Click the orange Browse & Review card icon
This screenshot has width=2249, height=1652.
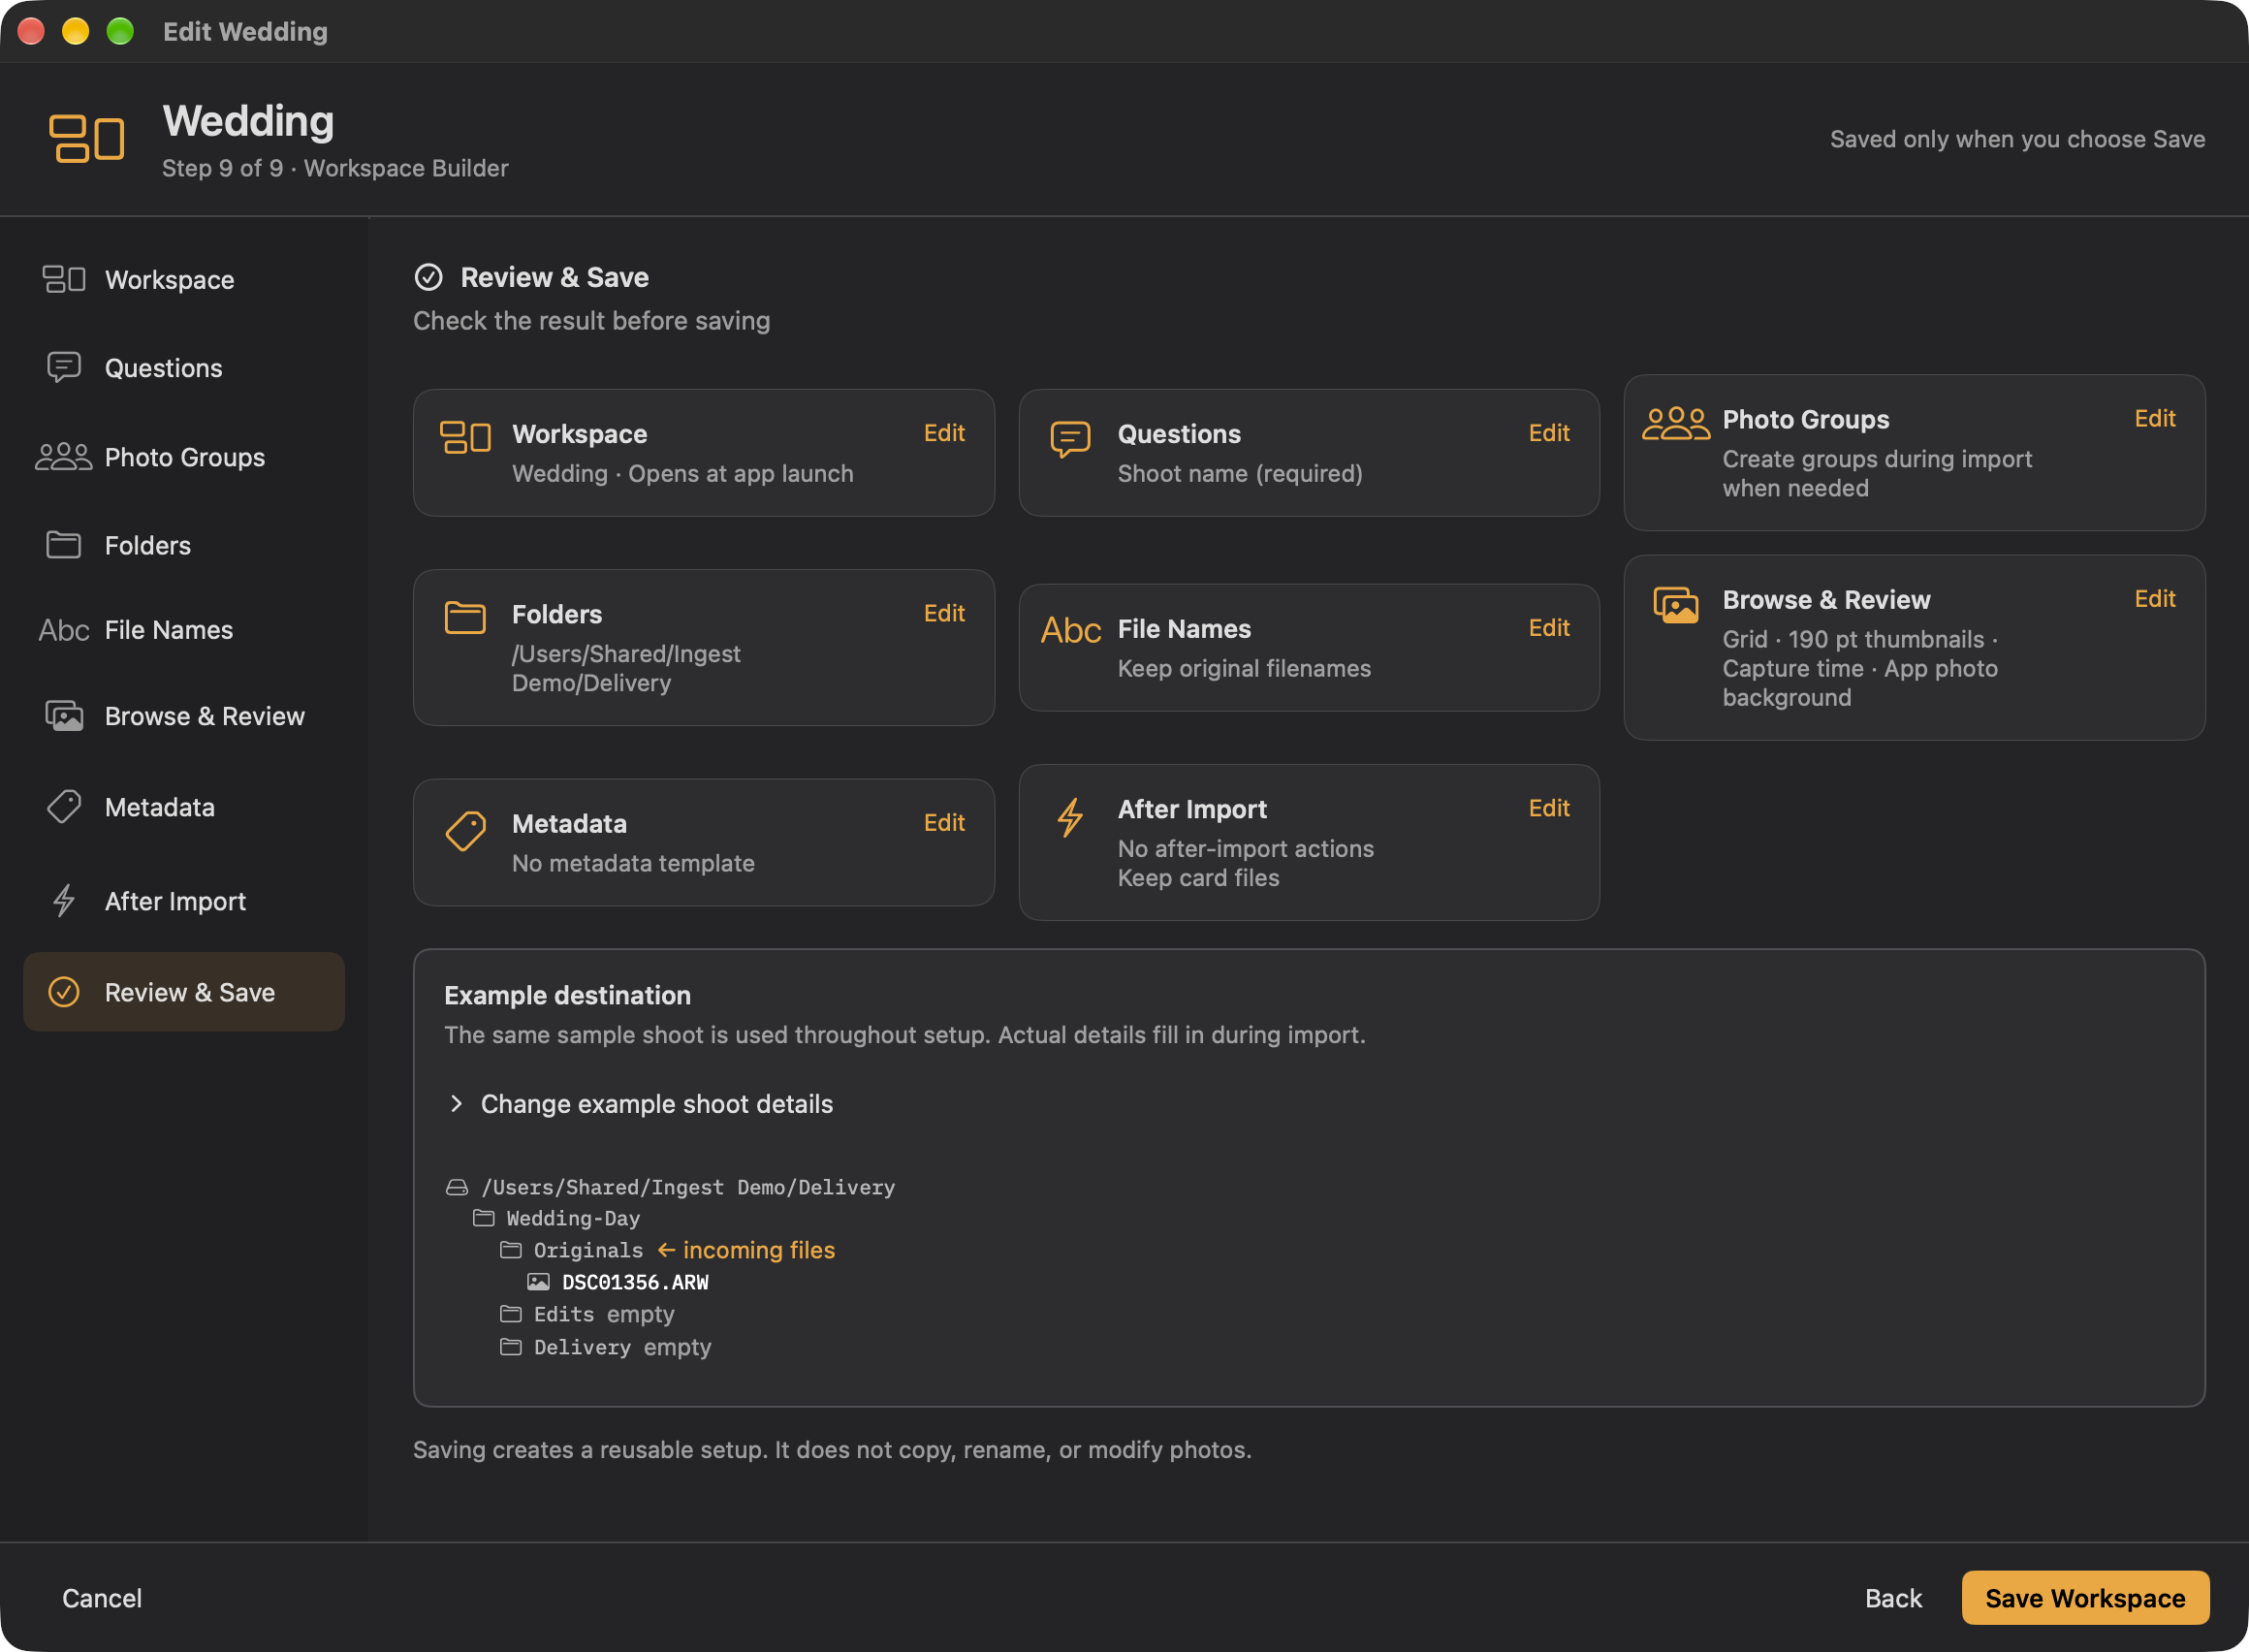[1676, 605]
